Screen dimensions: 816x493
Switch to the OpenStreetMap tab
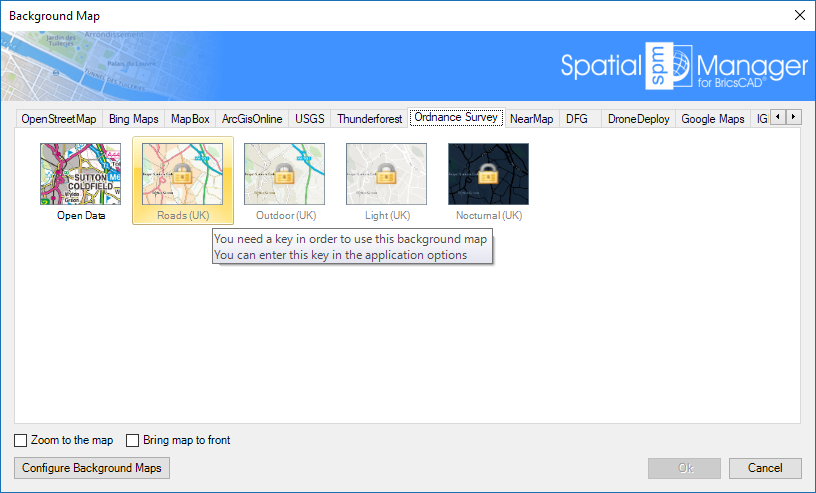pyautogui.click(x=59, y=119)
